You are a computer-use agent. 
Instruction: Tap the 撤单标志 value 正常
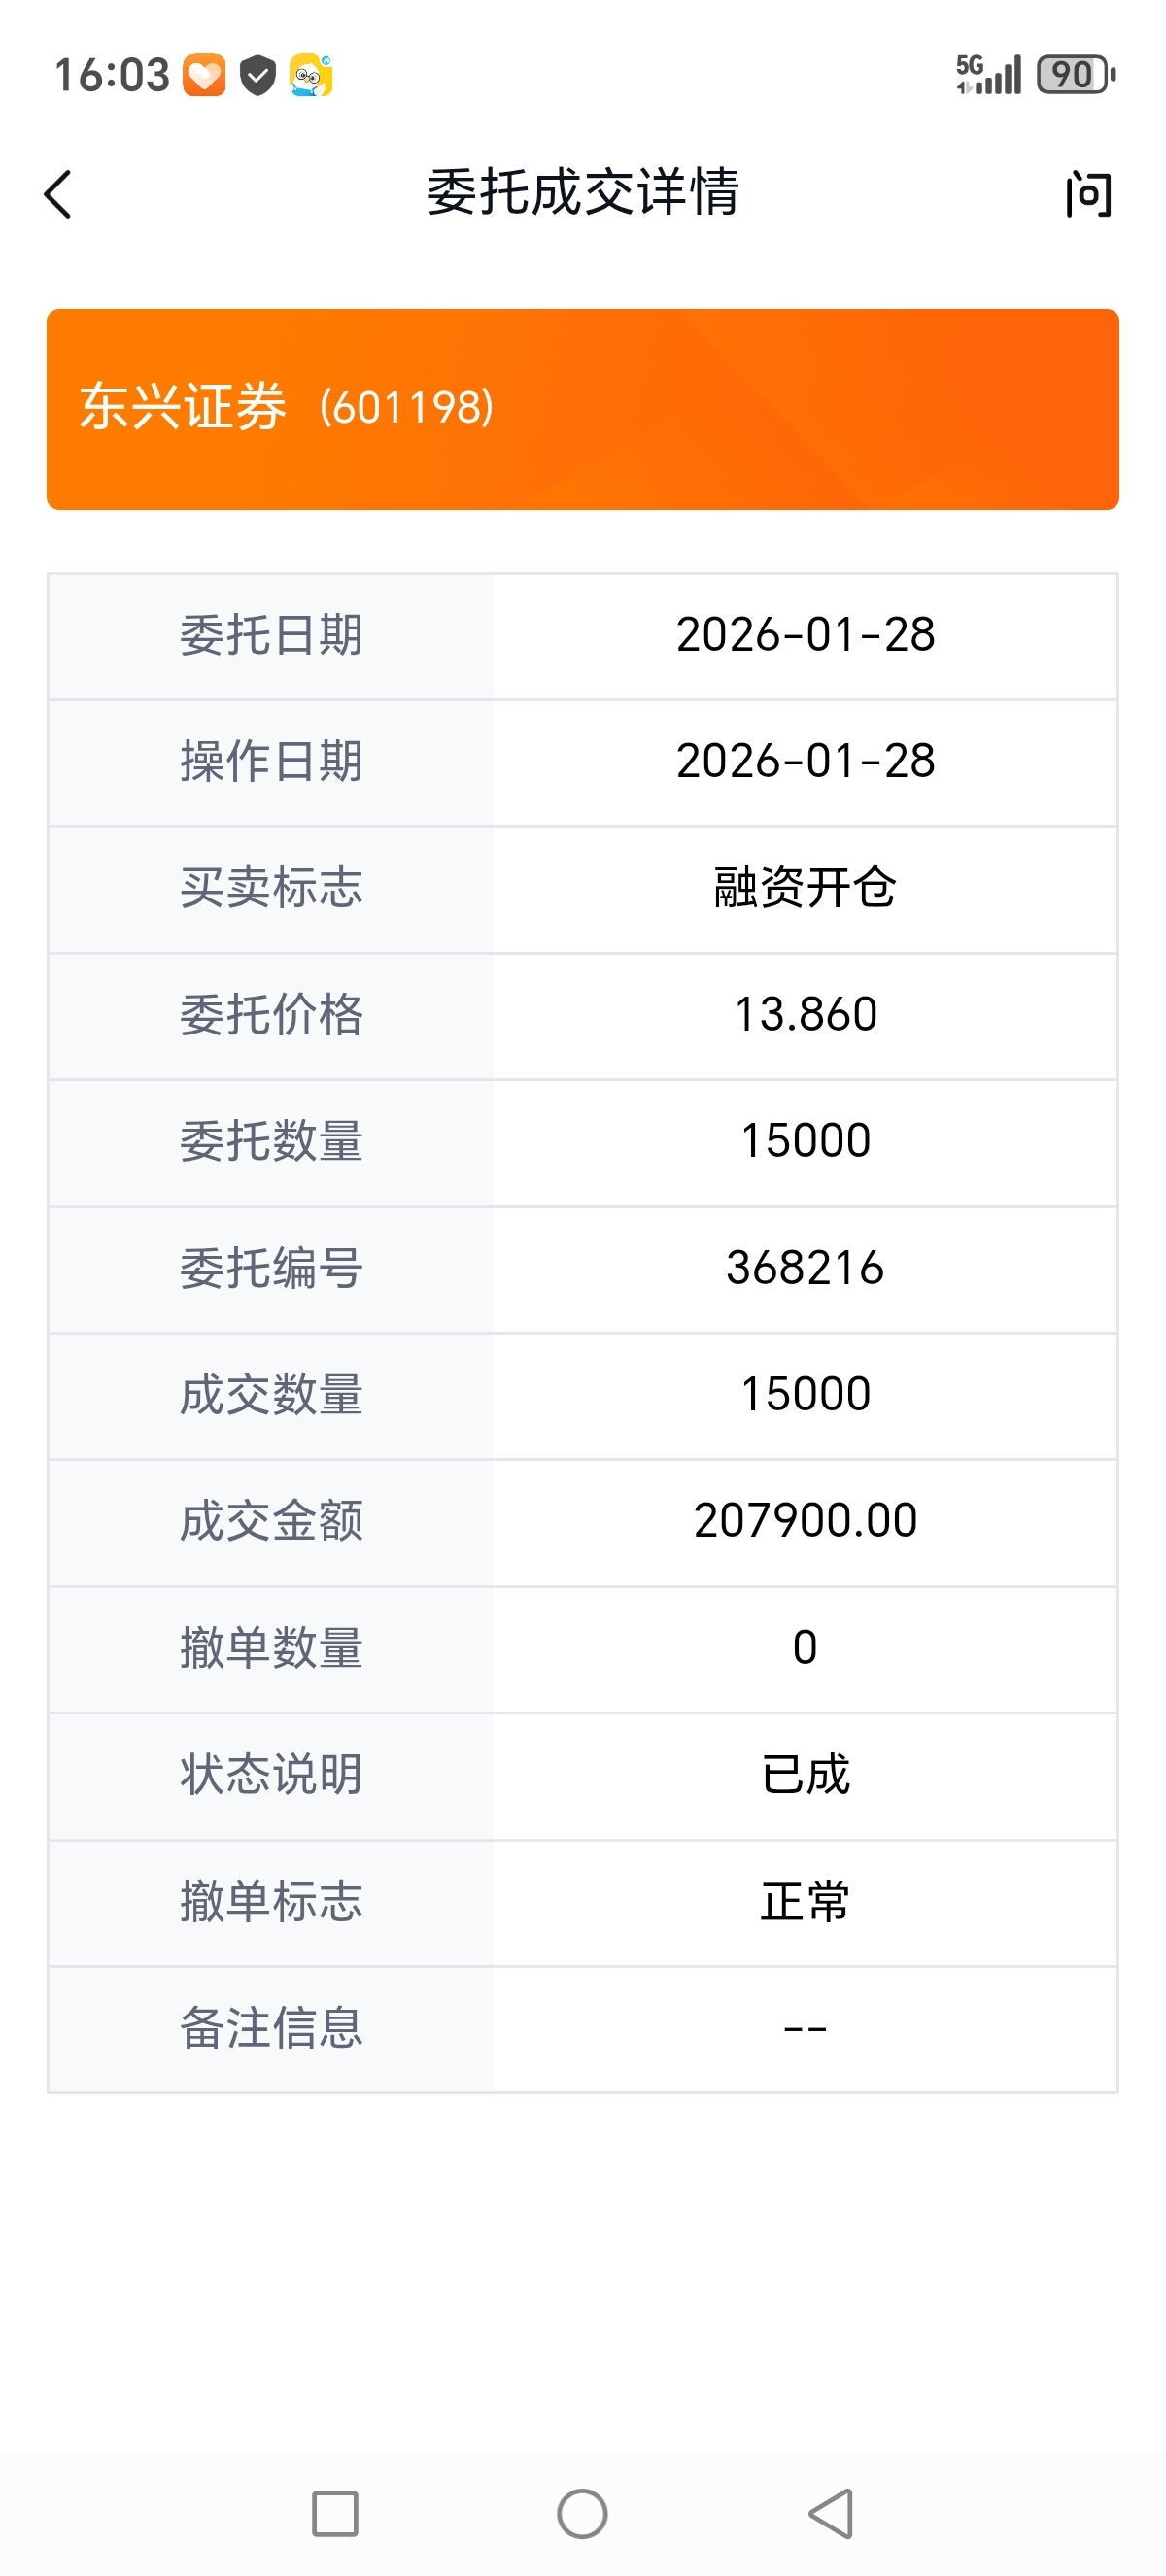(x=805, y=1902)
